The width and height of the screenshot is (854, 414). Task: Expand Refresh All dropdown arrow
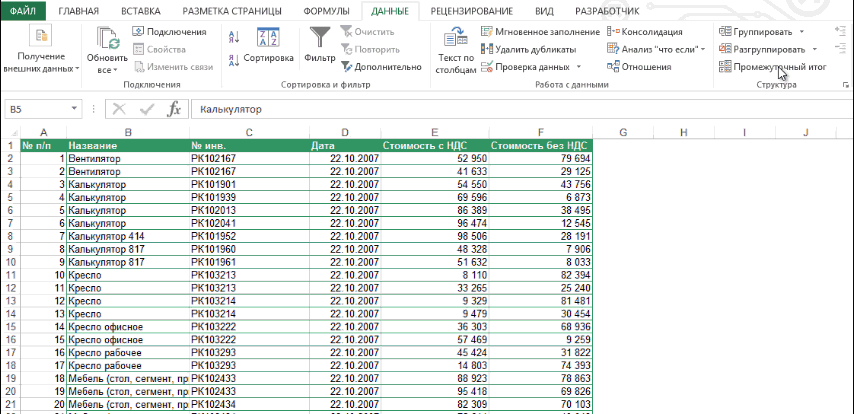115,70
